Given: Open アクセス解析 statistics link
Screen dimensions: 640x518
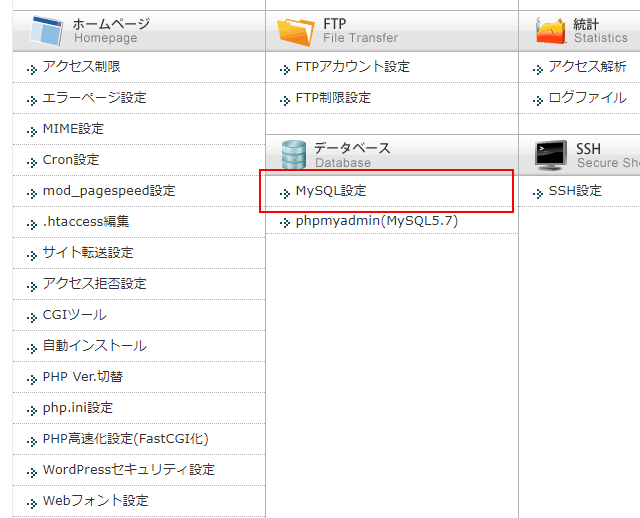Looking at the screenshot, I should click(x=587, y=67).
